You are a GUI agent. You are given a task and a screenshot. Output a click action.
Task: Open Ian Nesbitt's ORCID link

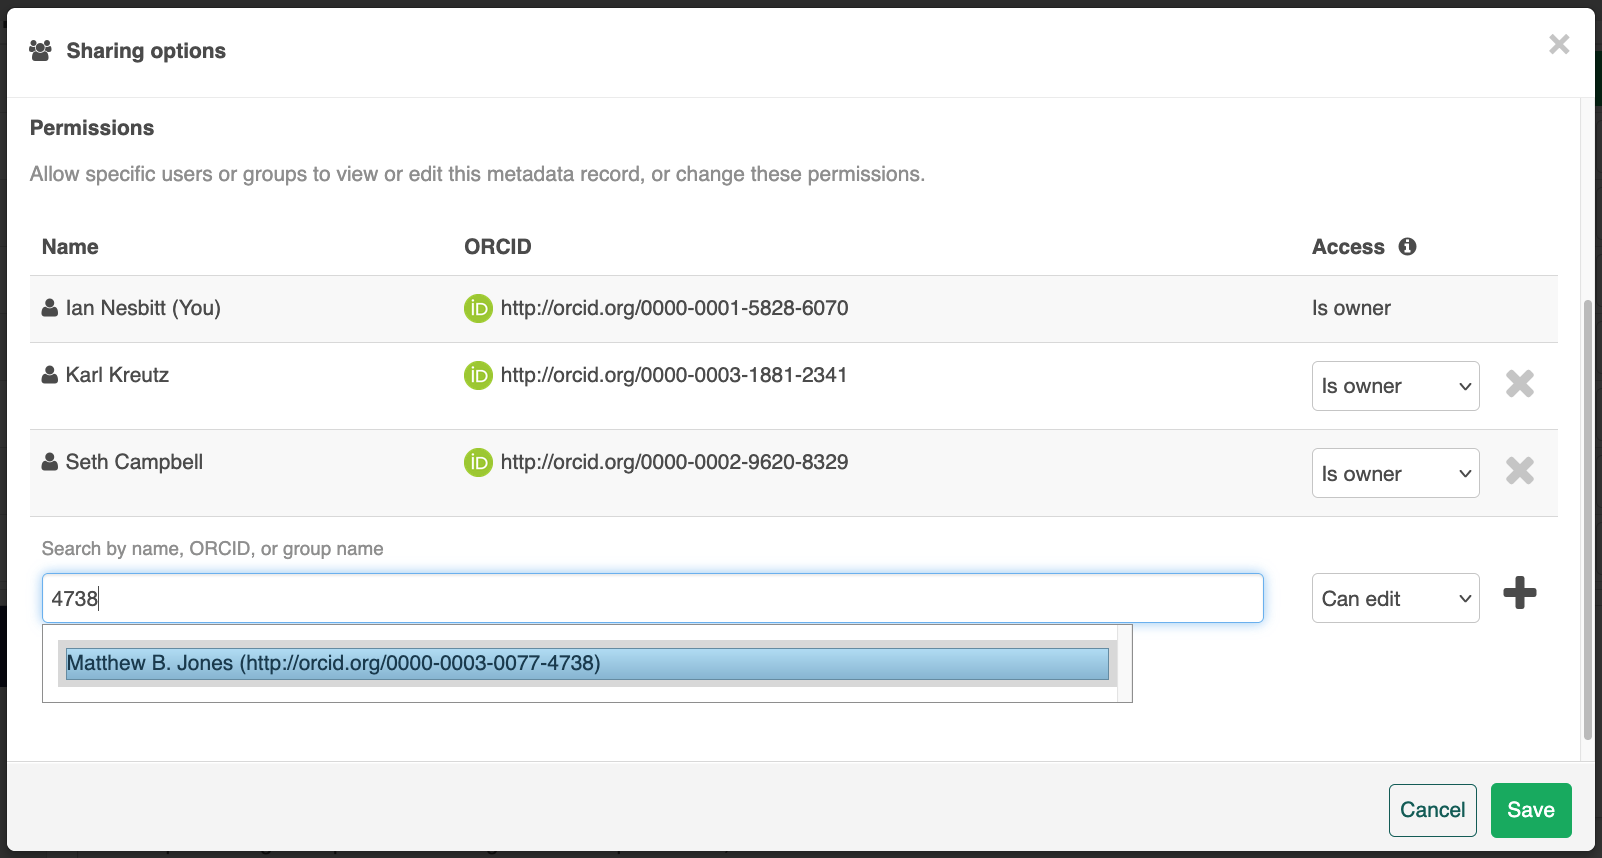674,308
